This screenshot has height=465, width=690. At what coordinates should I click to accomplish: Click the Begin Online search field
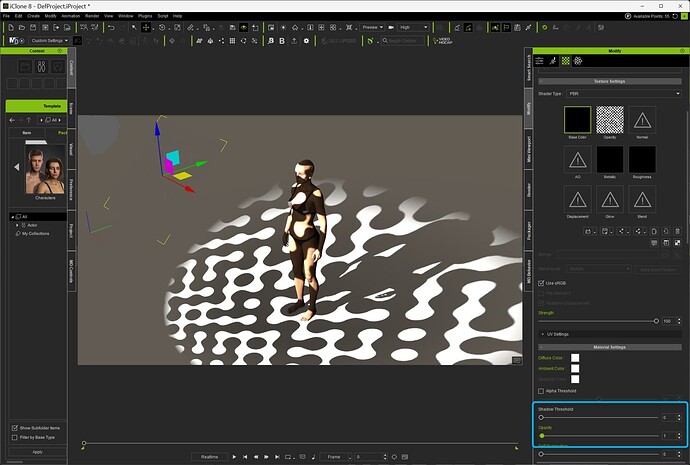pyautogui.click(x=403, y=40)
